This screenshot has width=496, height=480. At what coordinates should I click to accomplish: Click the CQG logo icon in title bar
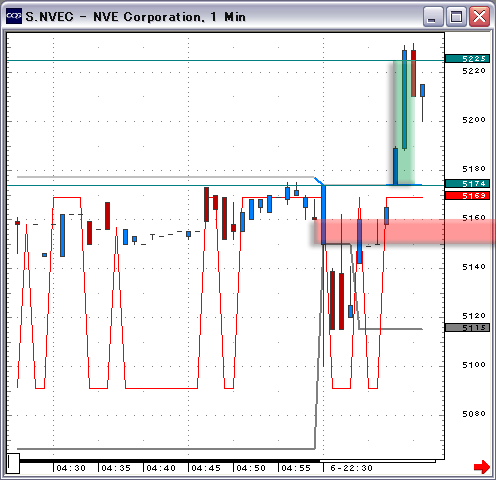(14, 16)
